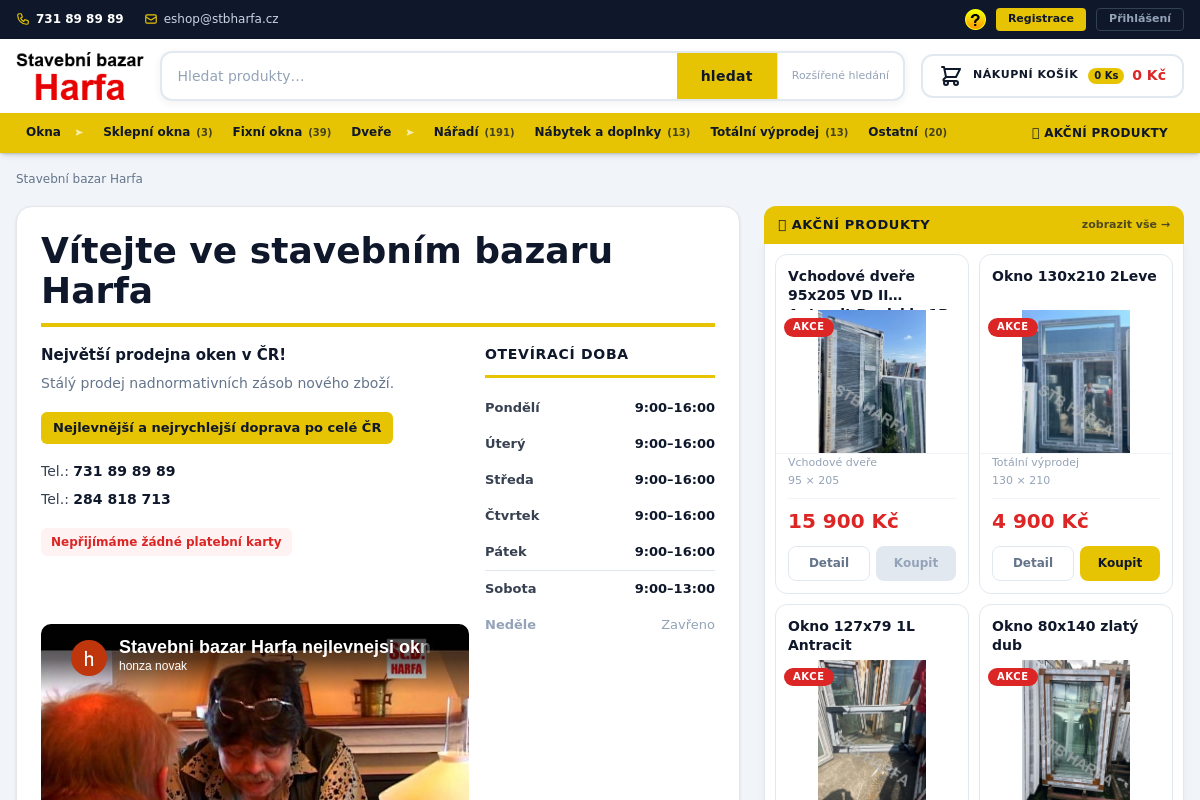The width and height of the screenshot is (1200, 800).
Task: Go to Akční produkty in navigation bar
Action: (x=1100, y=133)
